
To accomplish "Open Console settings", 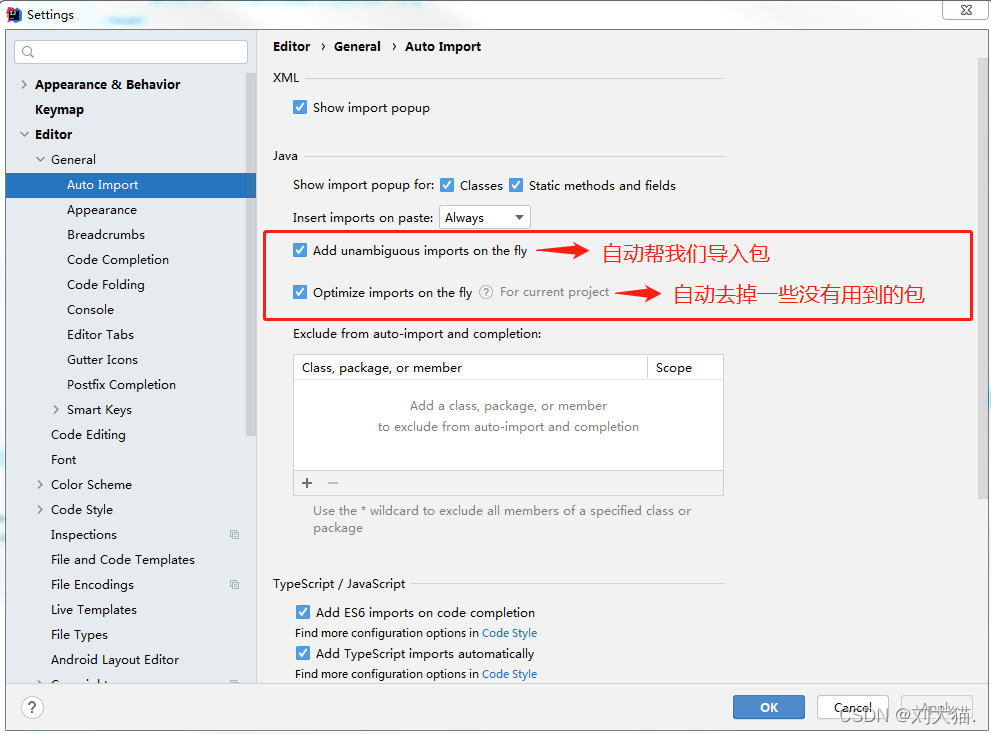I will 90,310.
